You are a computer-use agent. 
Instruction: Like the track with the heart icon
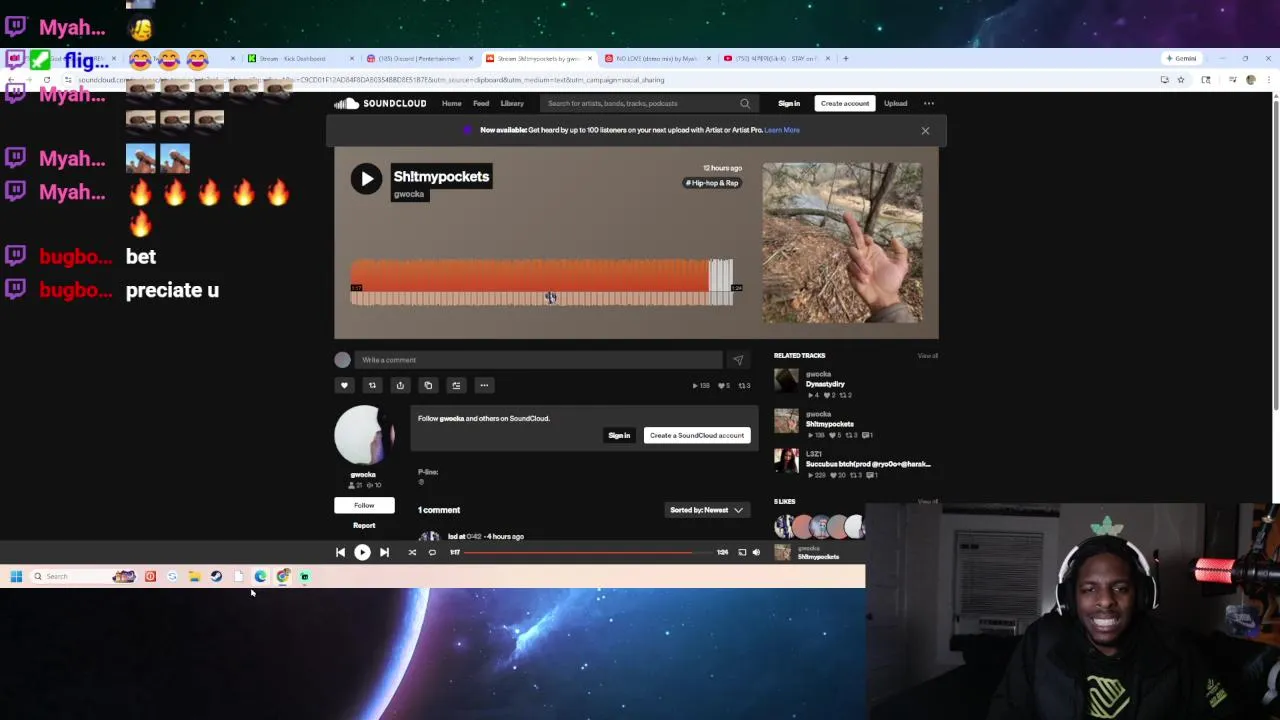(x=344, y=385)
